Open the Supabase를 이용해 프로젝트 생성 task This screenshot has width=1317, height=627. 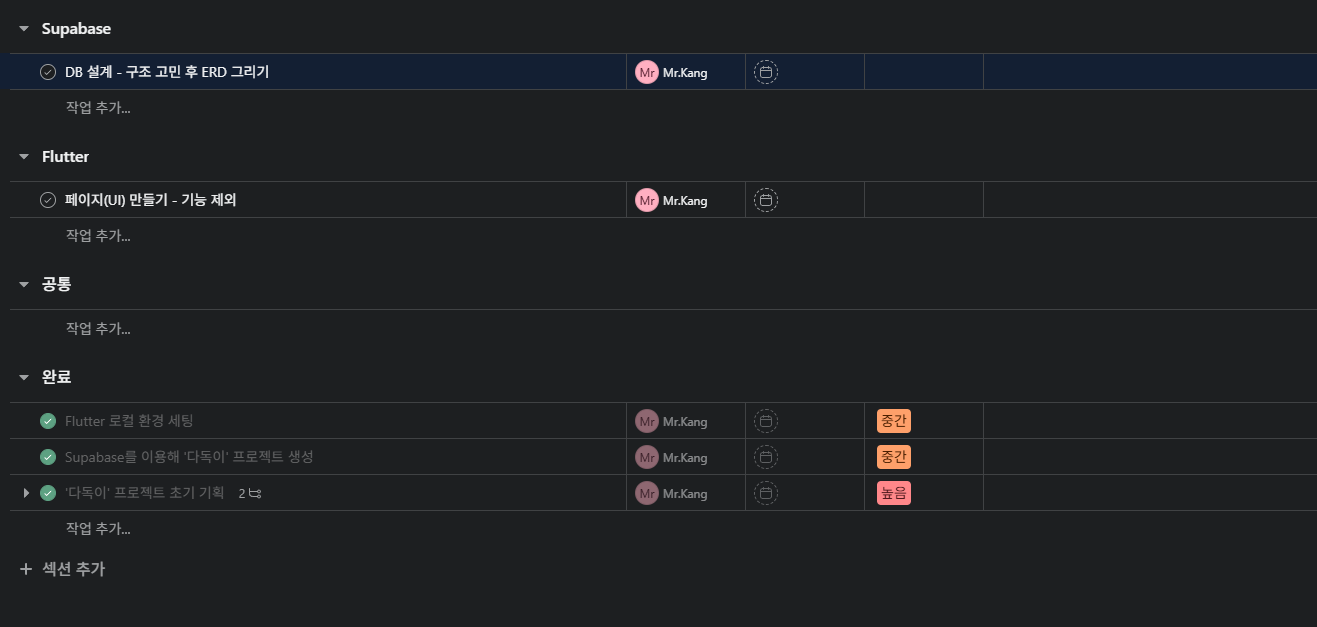coord(189,457)
